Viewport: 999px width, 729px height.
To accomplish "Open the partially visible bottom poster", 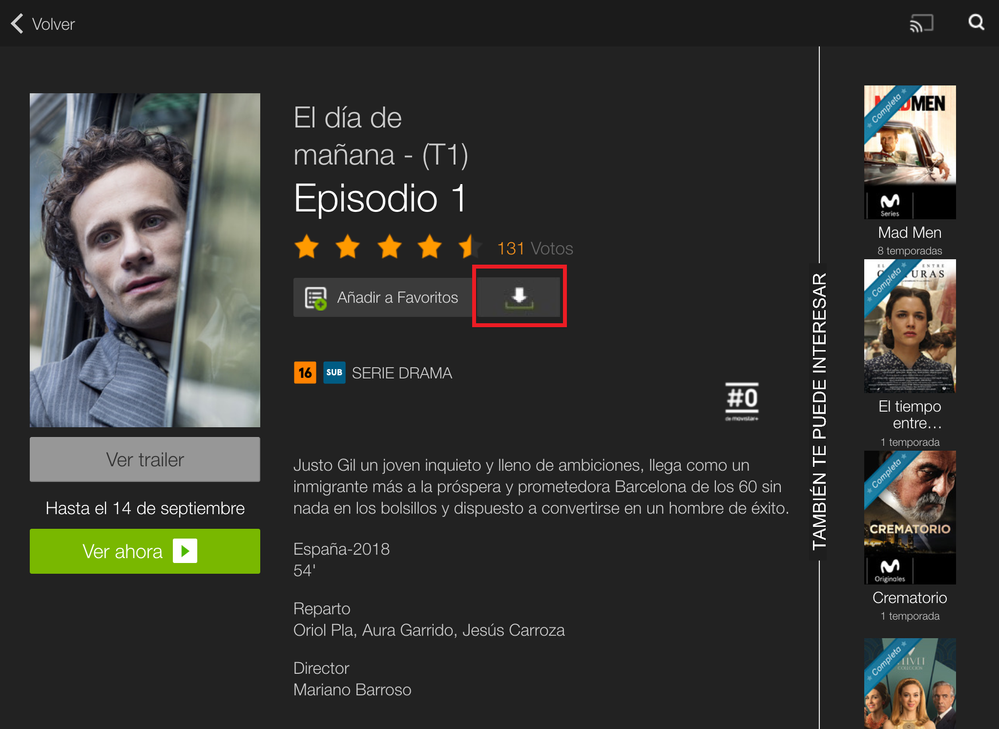I will point(909,683).
